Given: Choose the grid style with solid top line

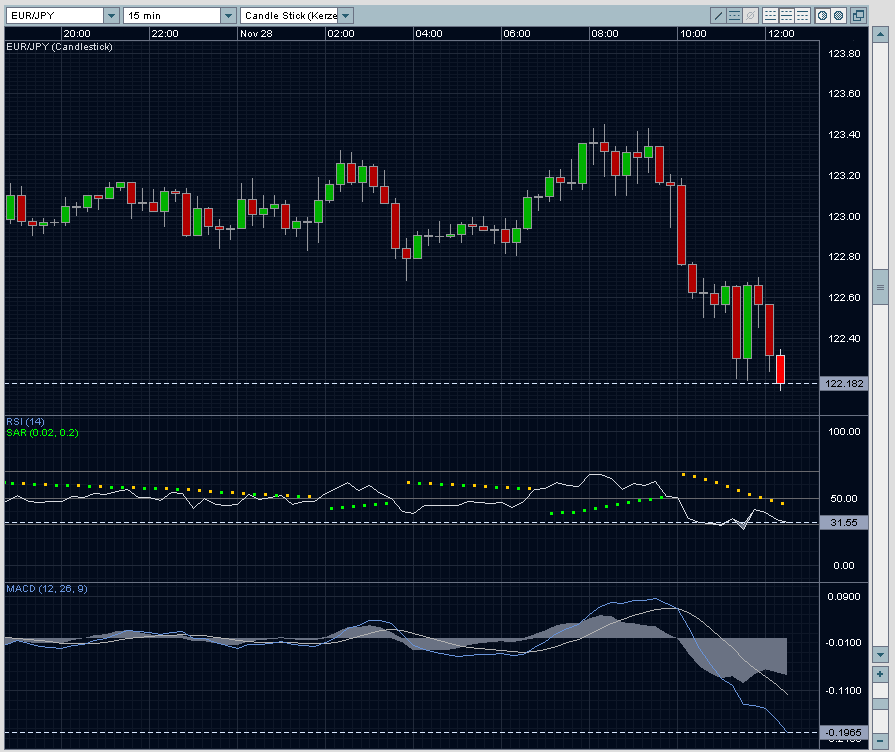Looking at the screenshot, I should point(803,15).
